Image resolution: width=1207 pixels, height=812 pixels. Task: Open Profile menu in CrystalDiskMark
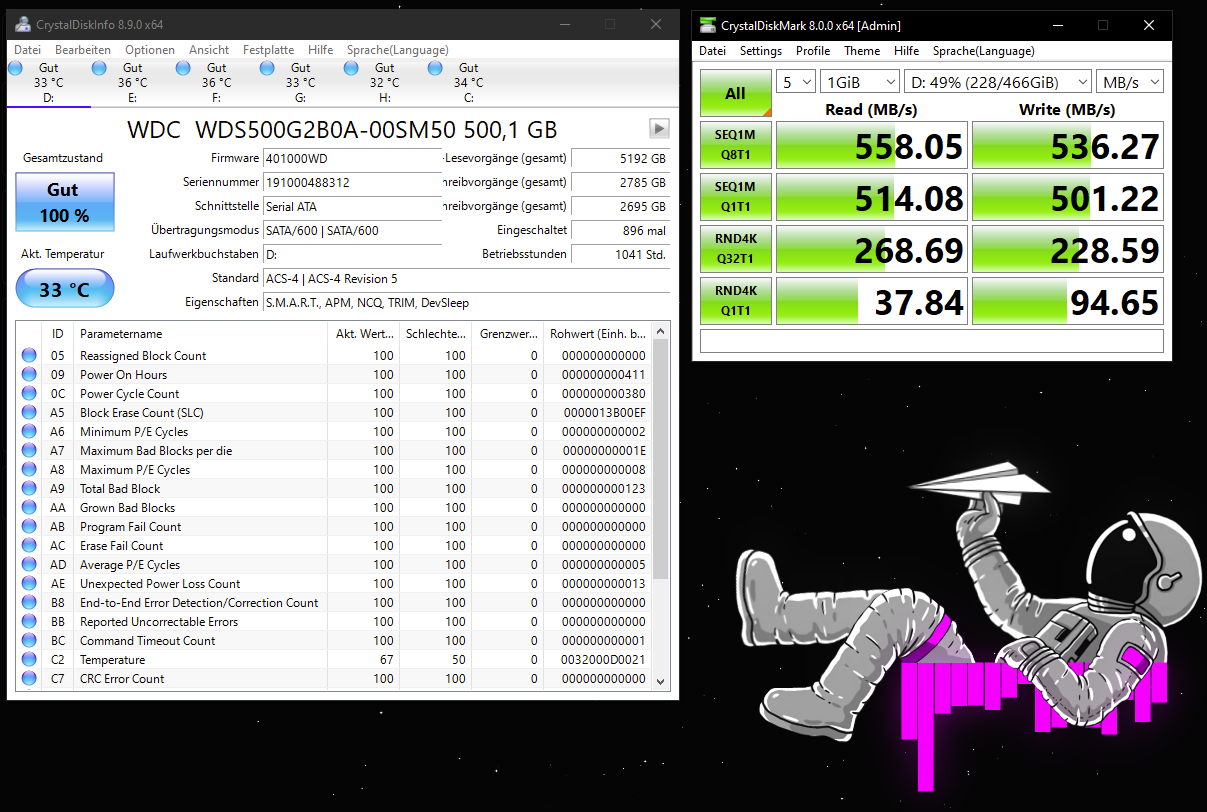tap(813, 51)
